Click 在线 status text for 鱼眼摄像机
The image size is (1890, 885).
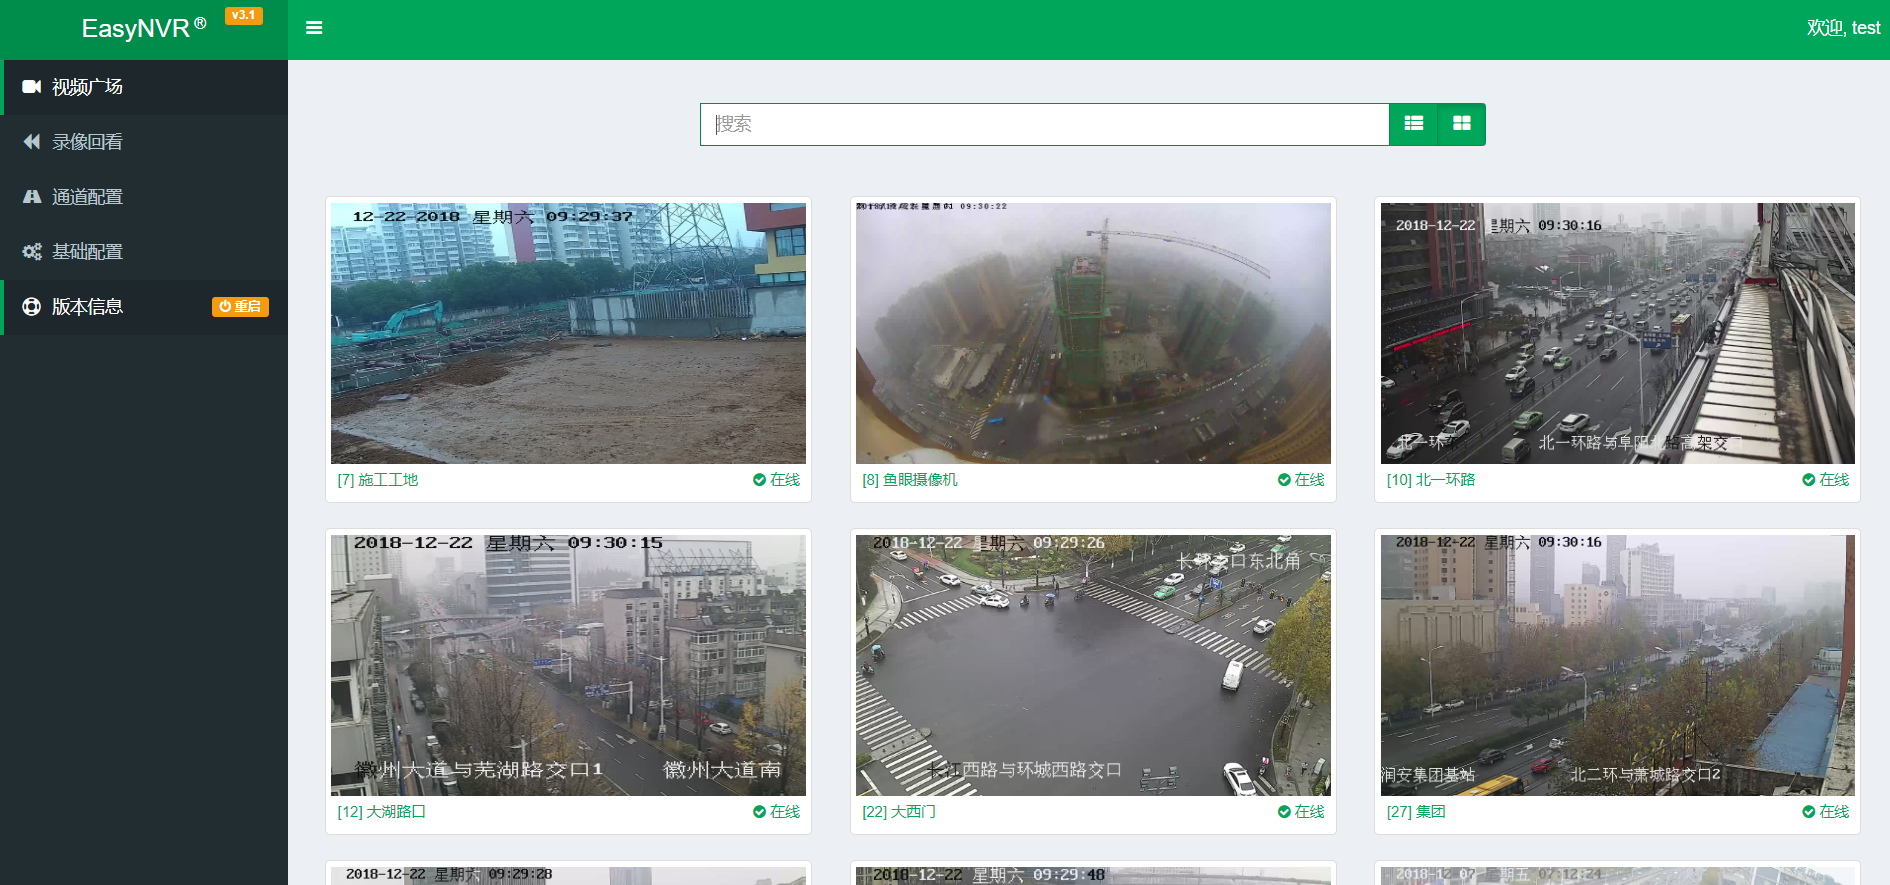click(1309, 480)
